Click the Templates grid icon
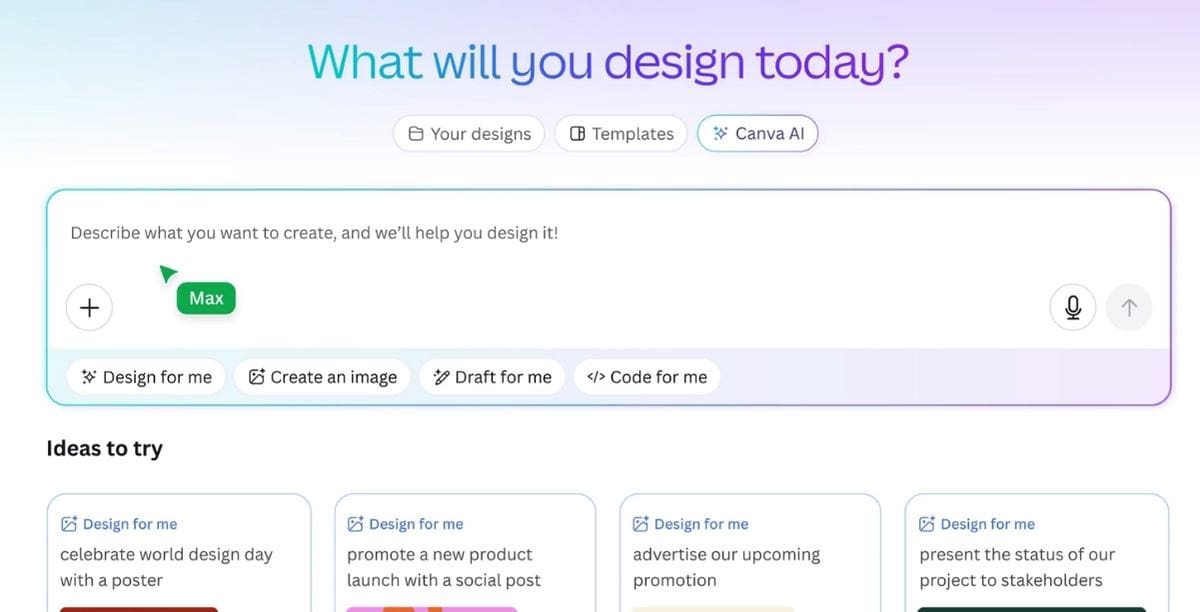The image size is (1200, 612). (x=578, y=132)
